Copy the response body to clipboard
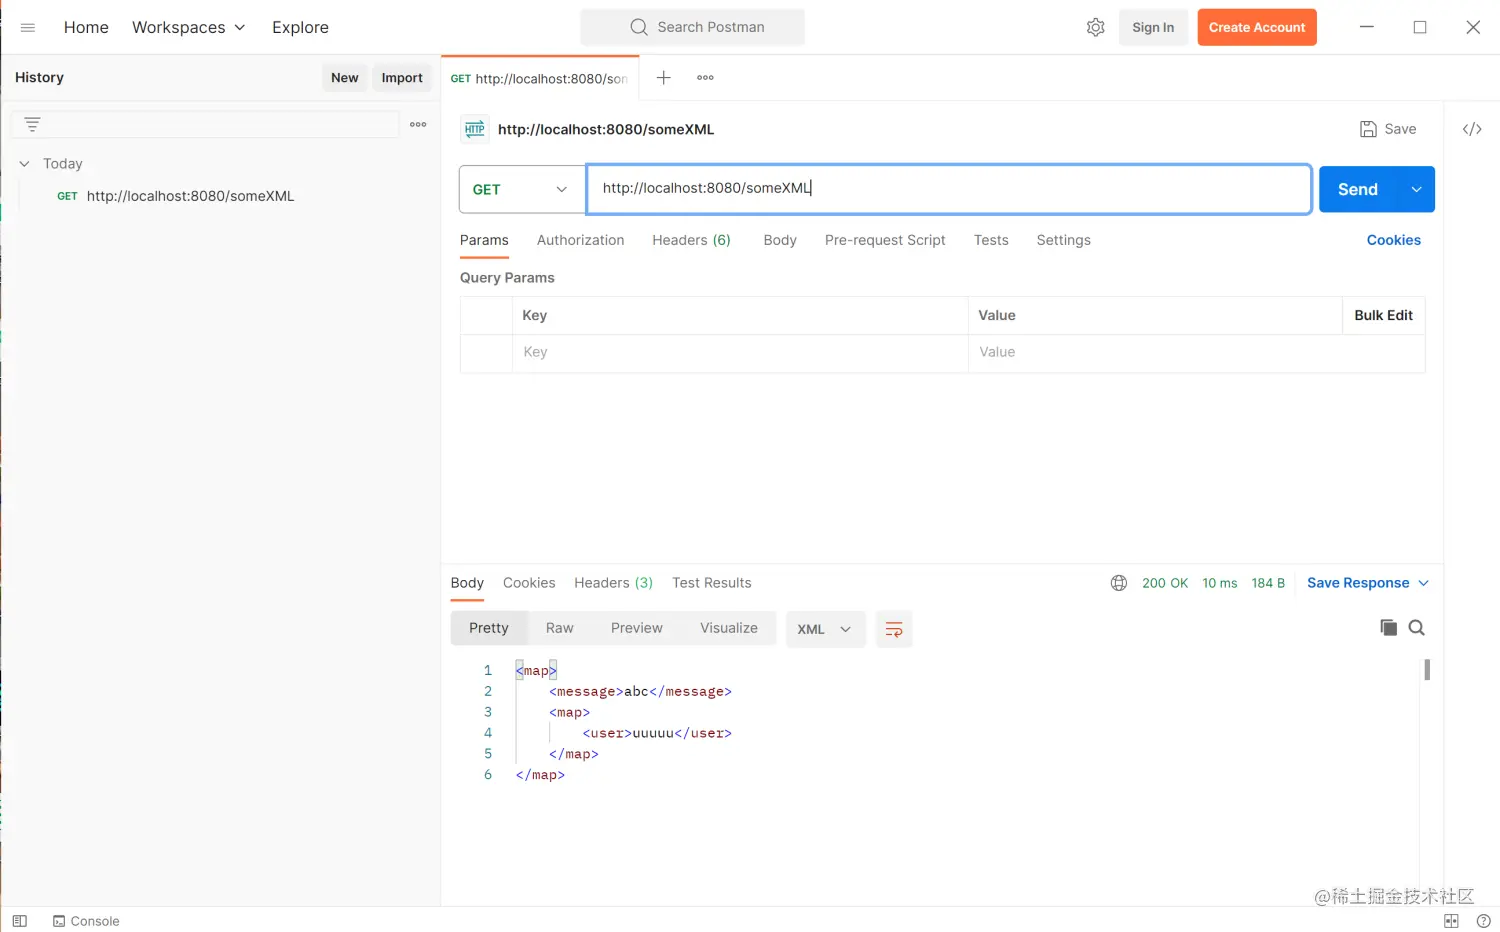This screenshot has width=1500, height=932. [1388, 627]
